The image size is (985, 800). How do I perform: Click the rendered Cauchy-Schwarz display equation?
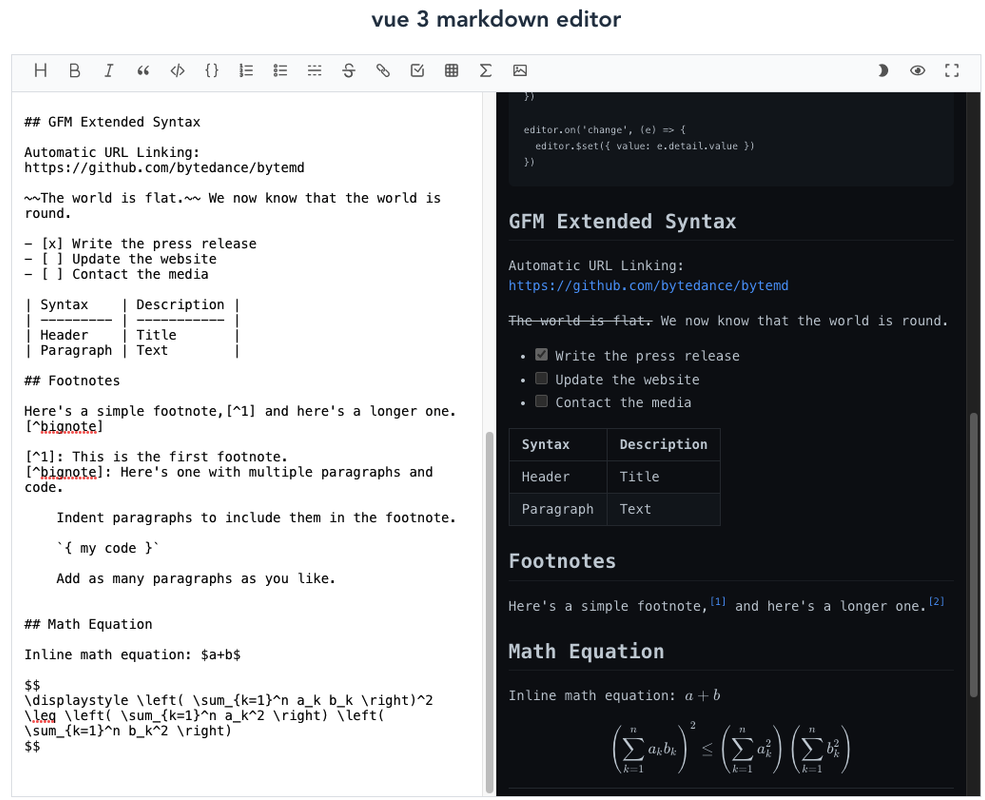coord(731,747)
